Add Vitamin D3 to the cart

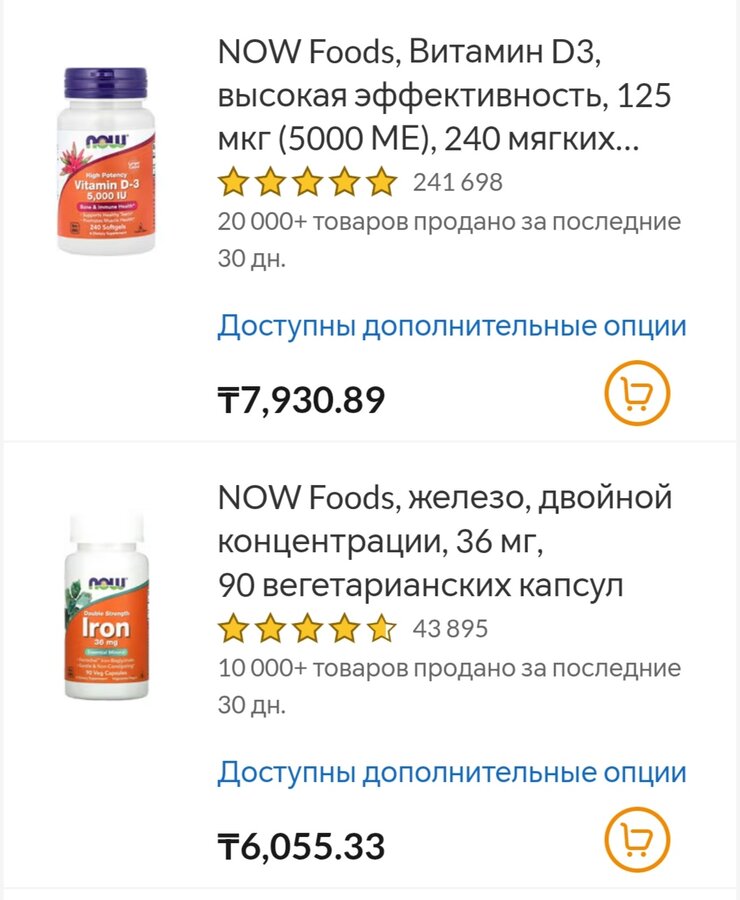tap(637, 394)
